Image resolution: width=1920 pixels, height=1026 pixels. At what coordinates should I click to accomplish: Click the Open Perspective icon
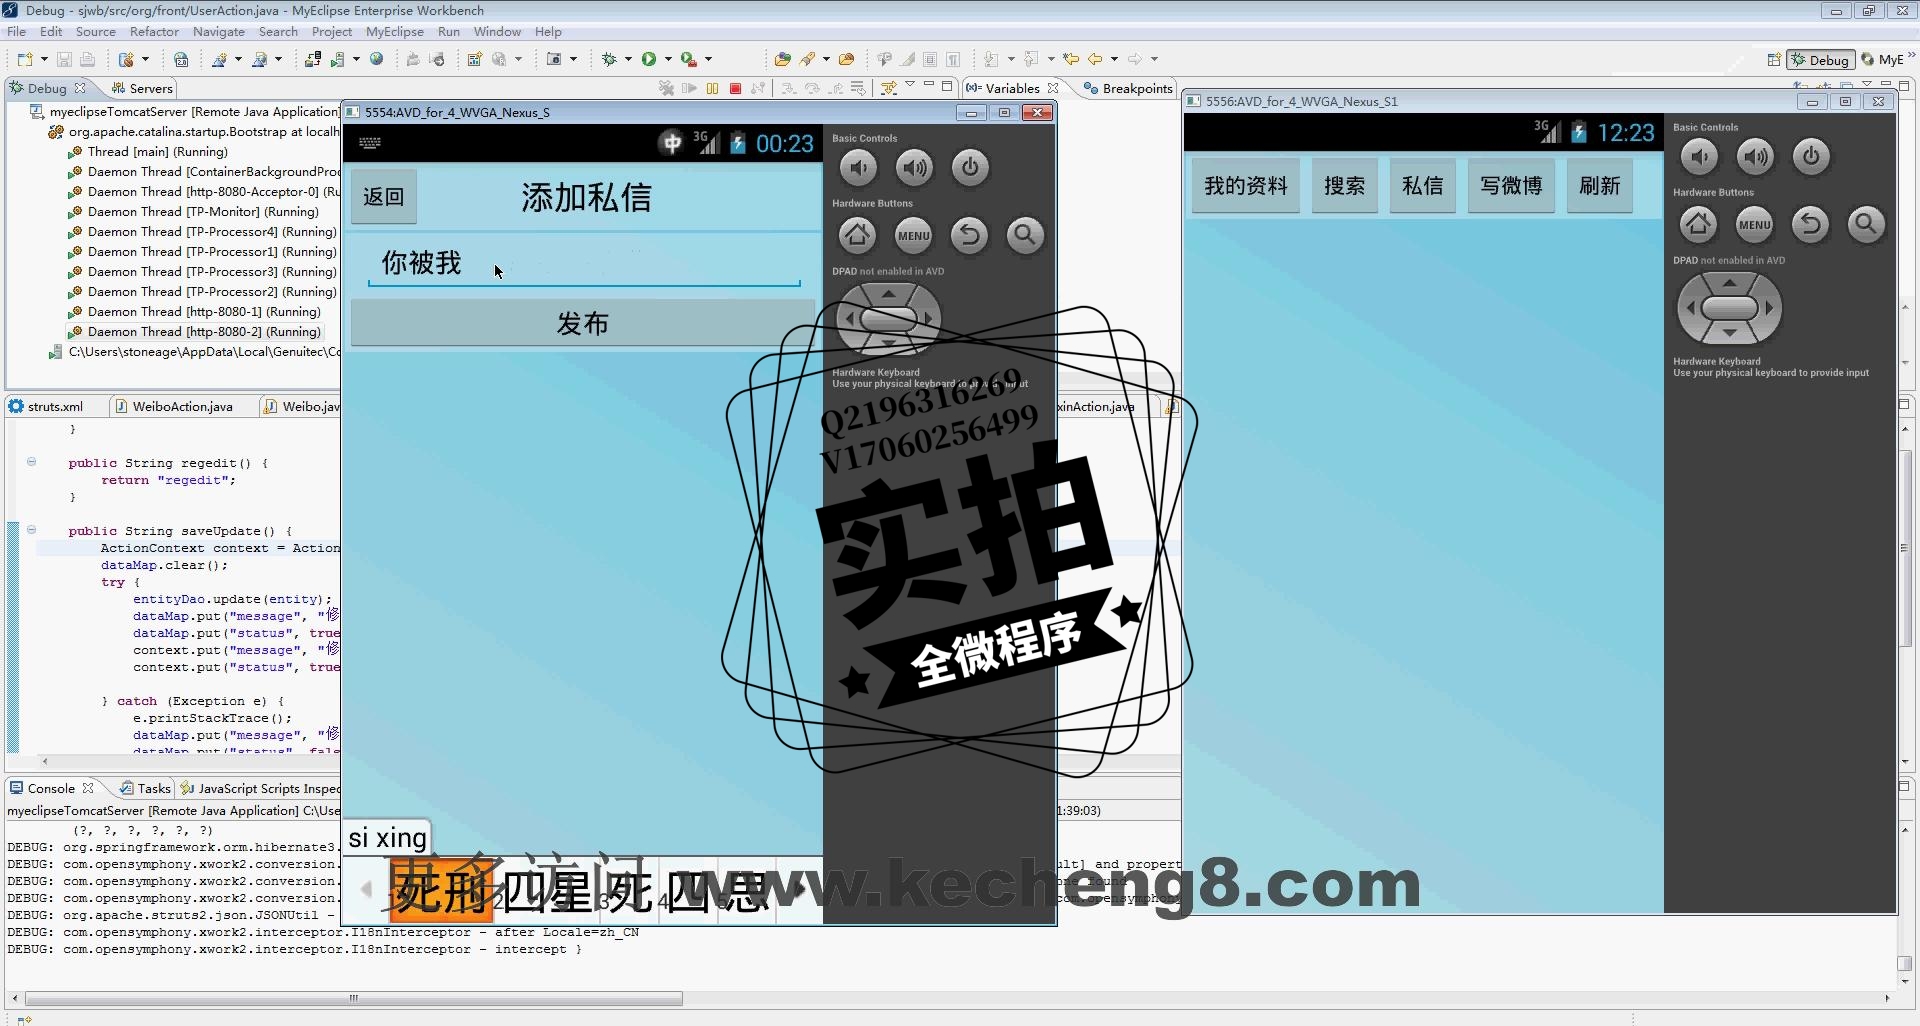(1773, 59)
